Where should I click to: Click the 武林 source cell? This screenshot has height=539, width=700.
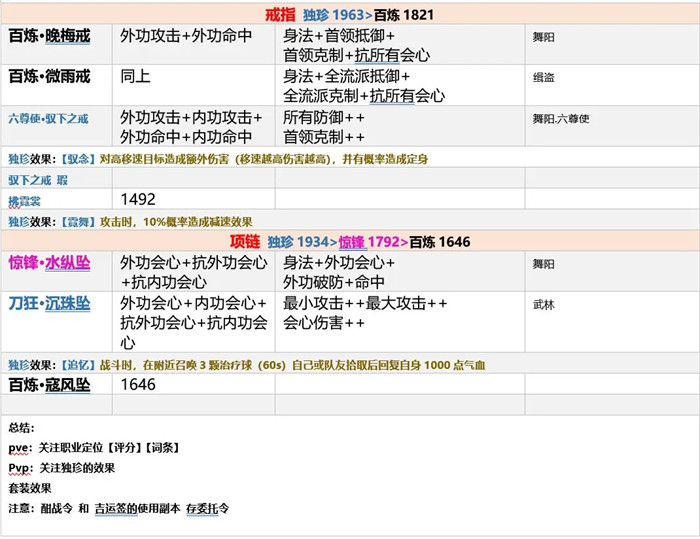tap(612, 322)
